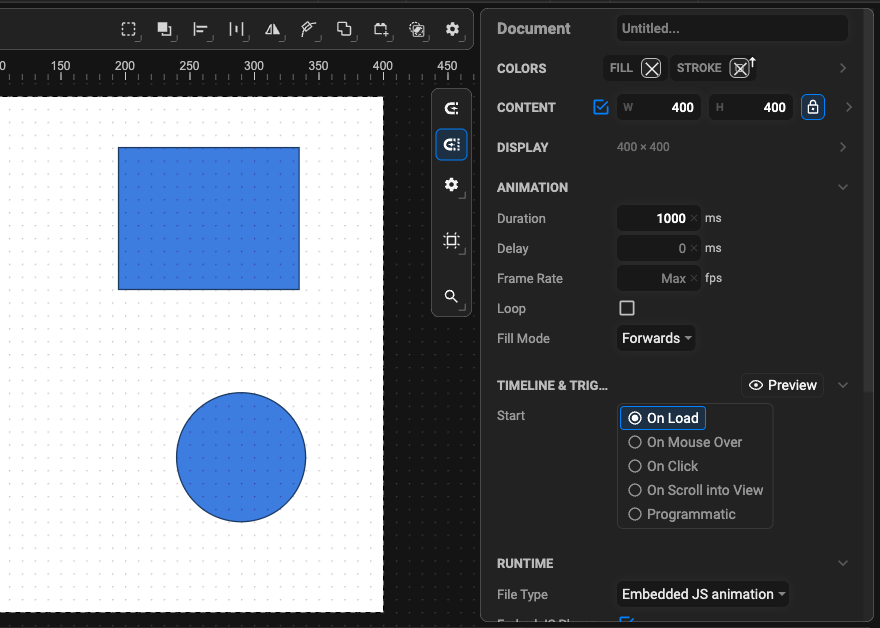Click the RUNTIME section header
This screenshot has height=628, width=880.
click(525, 563)
